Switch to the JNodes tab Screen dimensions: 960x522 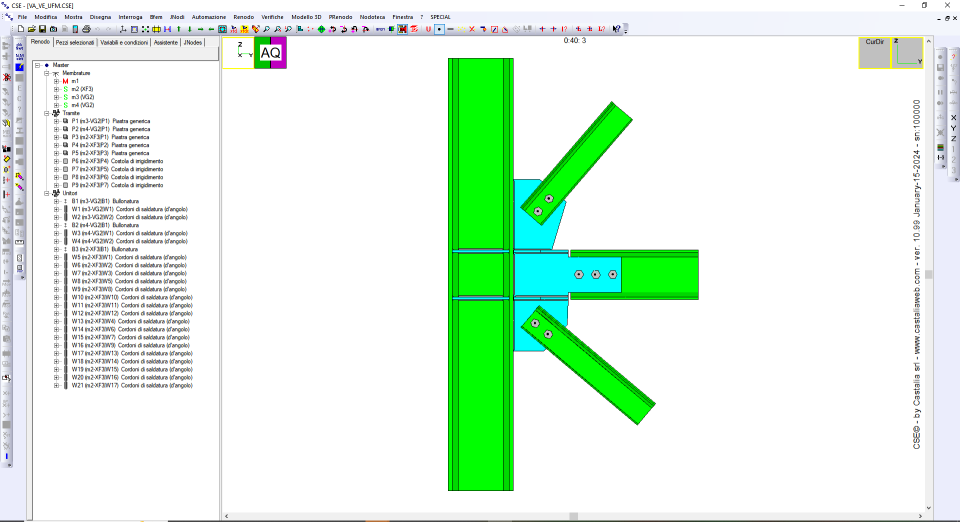(192, 43)
